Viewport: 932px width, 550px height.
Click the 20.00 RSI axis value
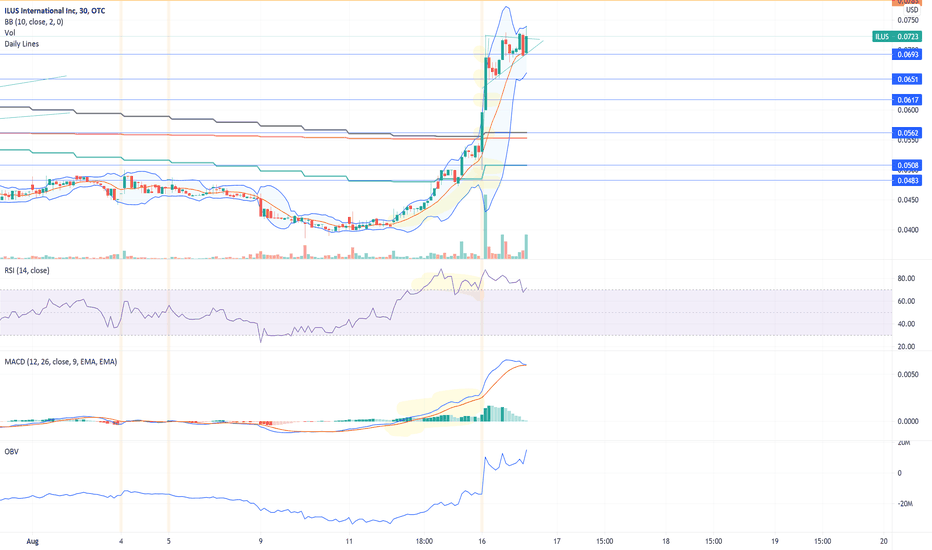906,347
